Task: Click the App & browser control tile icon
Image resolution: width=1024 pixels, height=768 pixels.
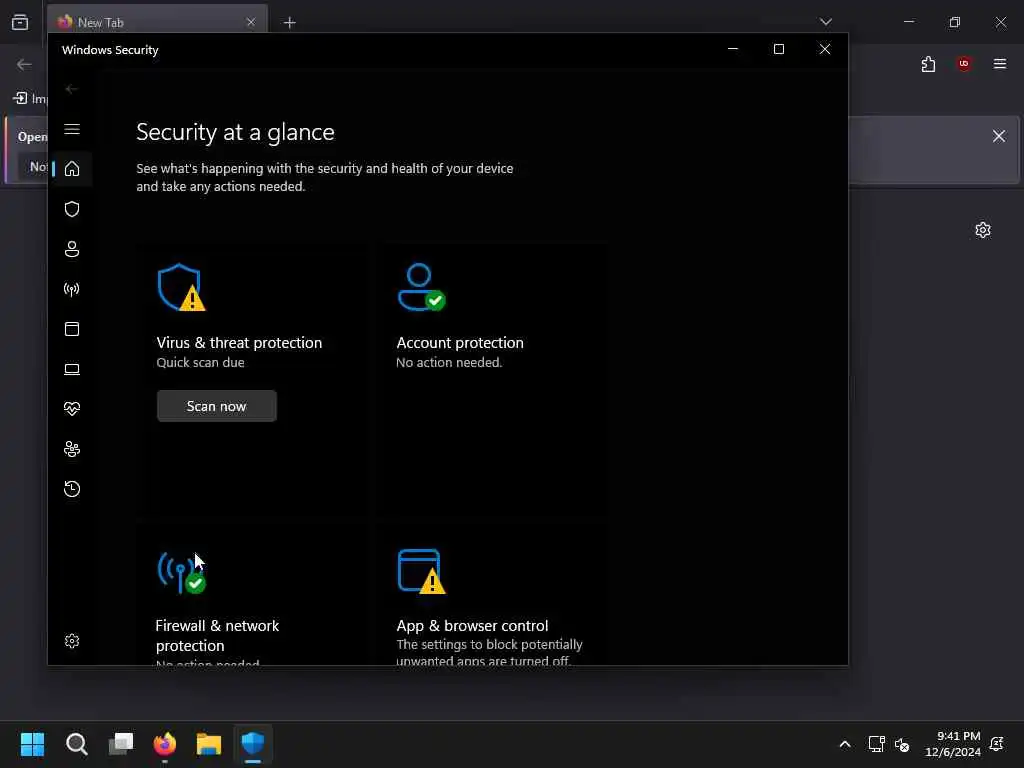Action: (x=421, y=572)
